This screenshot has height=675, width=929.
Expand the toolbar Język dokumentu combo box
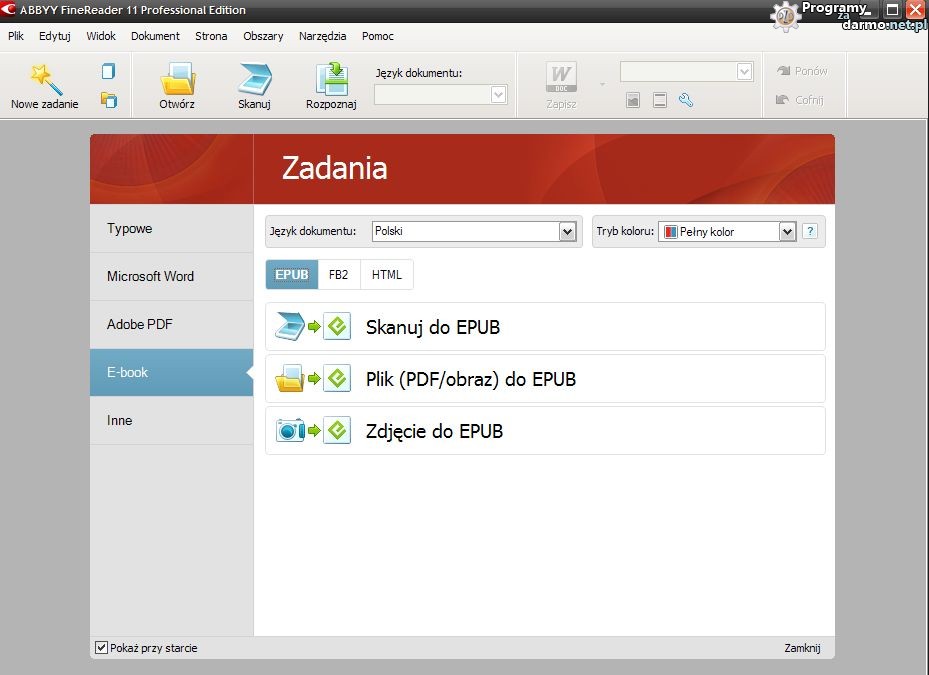498,95
